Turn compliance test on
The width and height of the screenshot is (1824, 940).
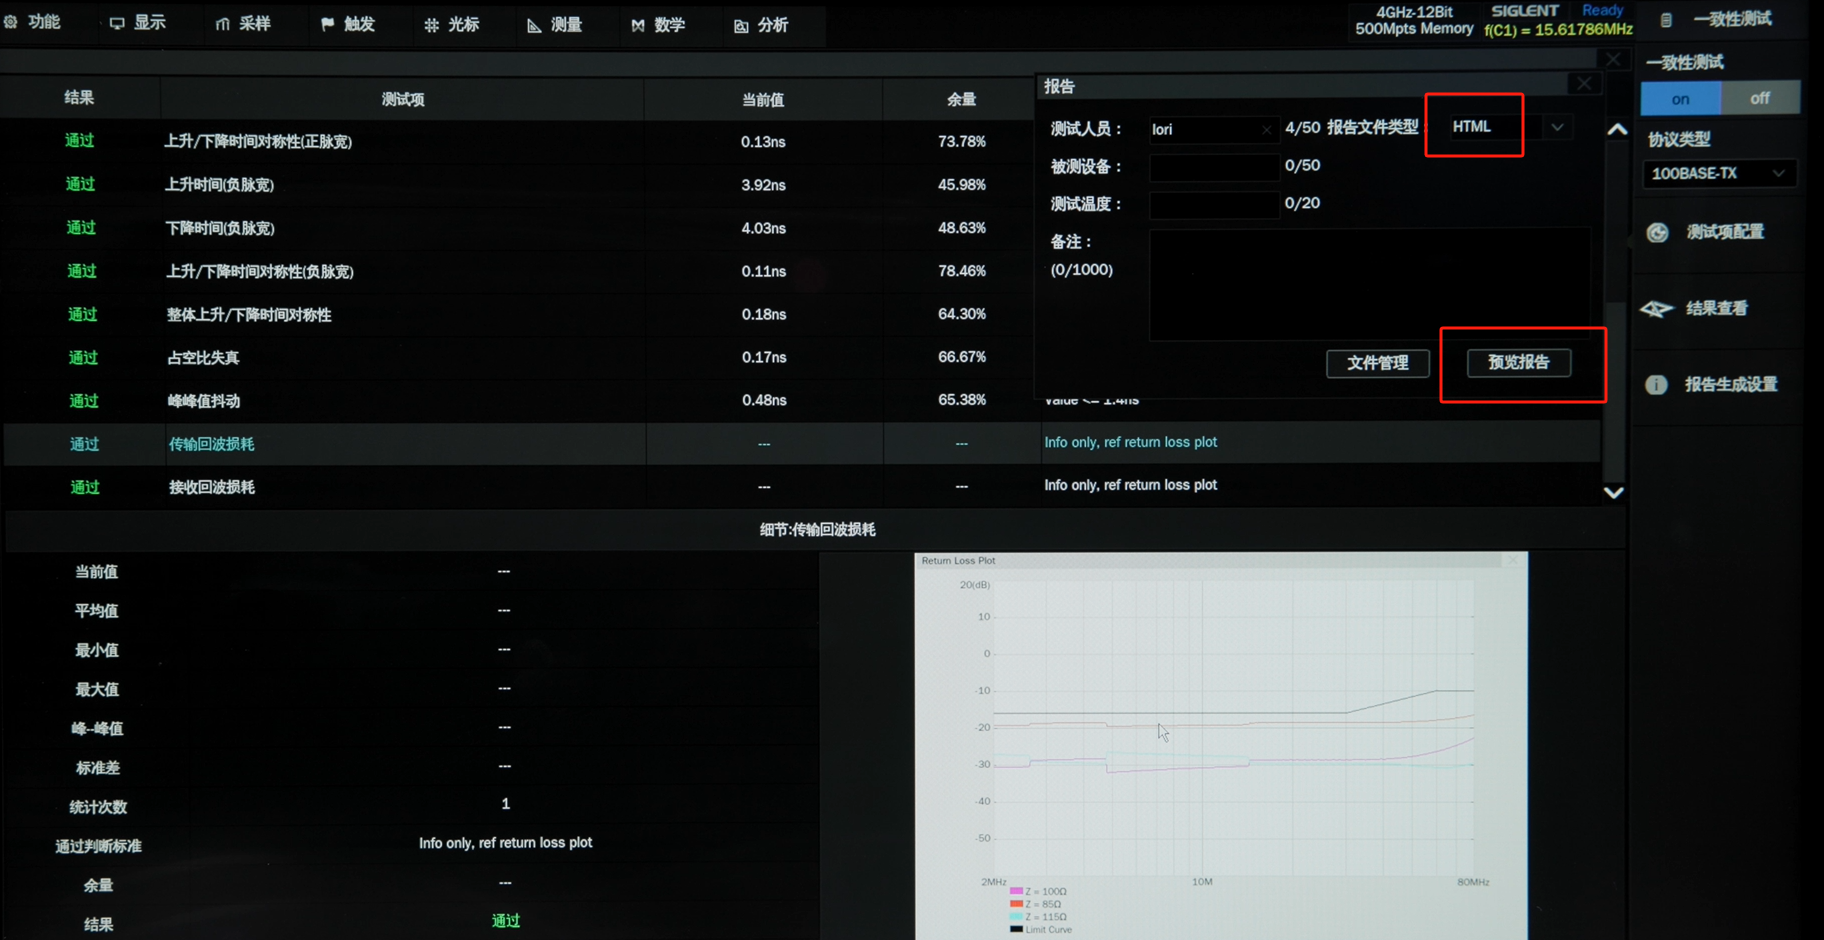pos(1680,98)
